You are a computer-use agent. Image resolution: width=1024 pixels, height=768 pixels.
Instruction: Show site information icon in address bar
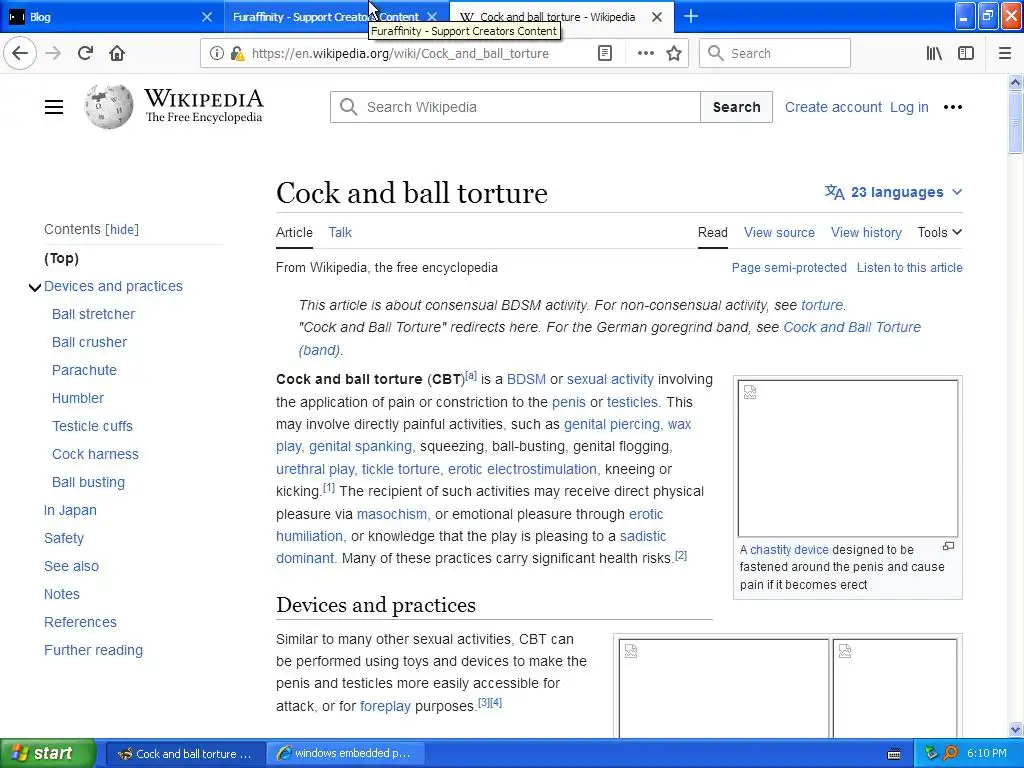pyautogui.click(x=217, y=53)
